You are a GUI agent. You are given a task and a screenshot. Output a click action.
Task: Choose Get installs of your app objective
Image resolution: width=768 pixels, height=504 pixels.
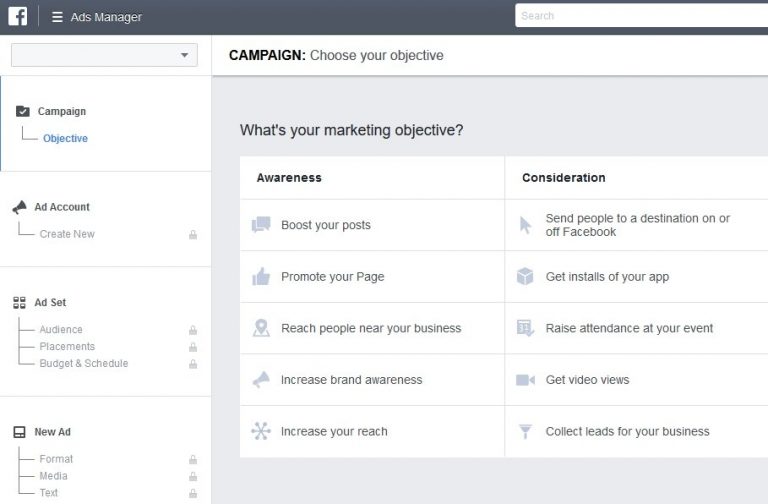pos(636,276)
